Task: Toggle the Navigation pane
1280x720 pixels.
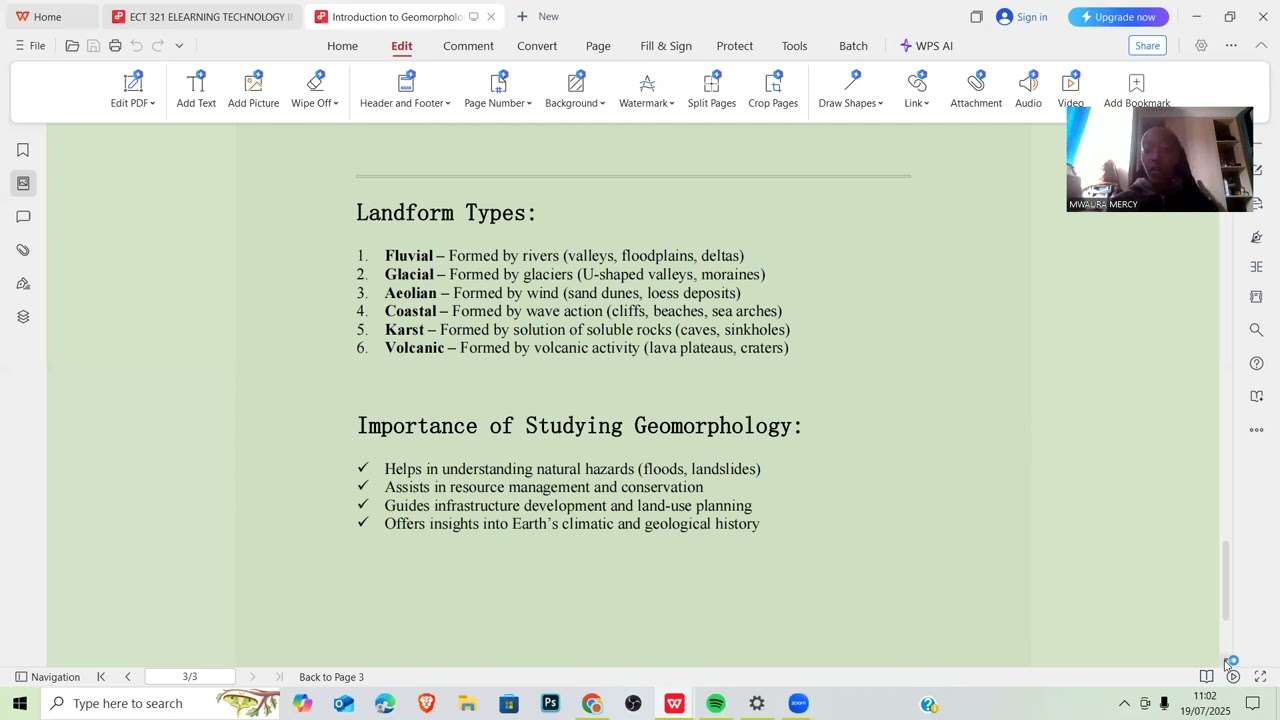Action: click(x=47, y=677)
